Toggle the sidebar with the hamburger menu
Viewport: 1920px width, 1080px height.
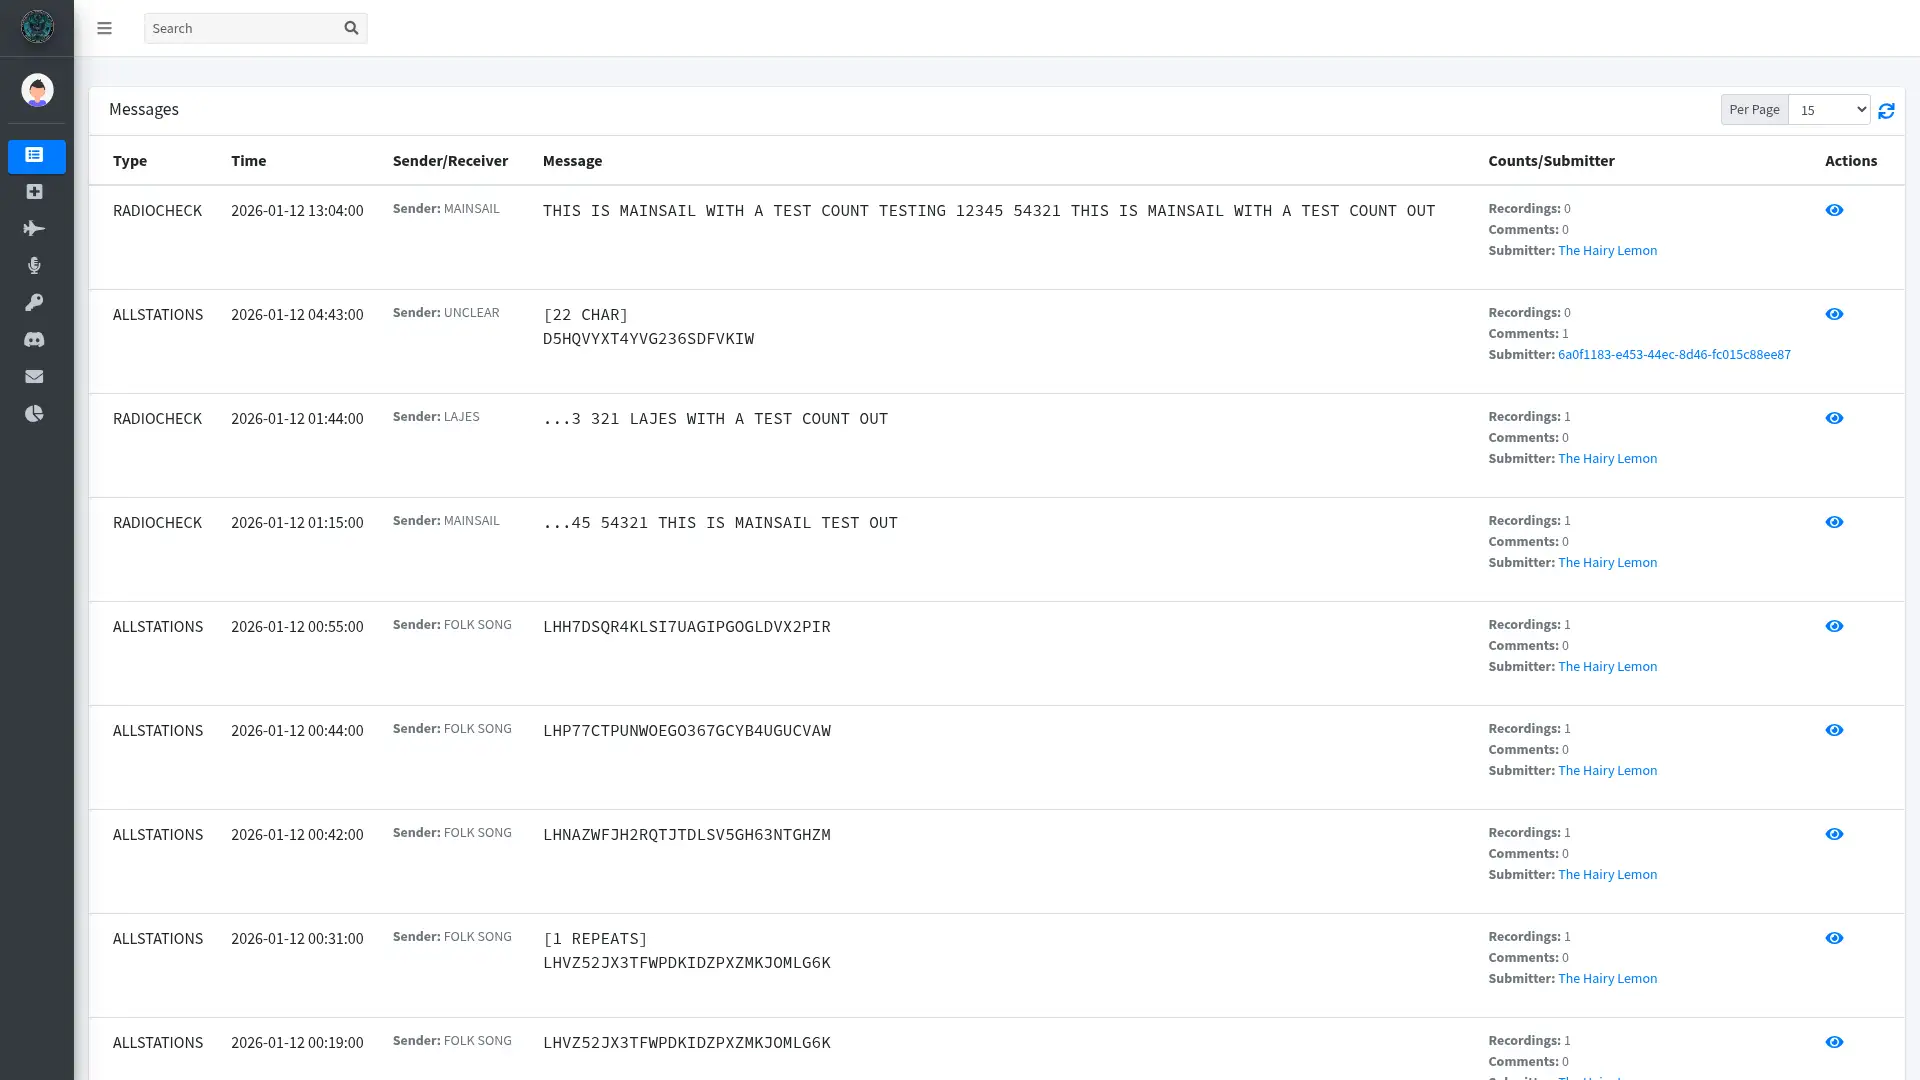pyautogui.click(x=104, y=28)
